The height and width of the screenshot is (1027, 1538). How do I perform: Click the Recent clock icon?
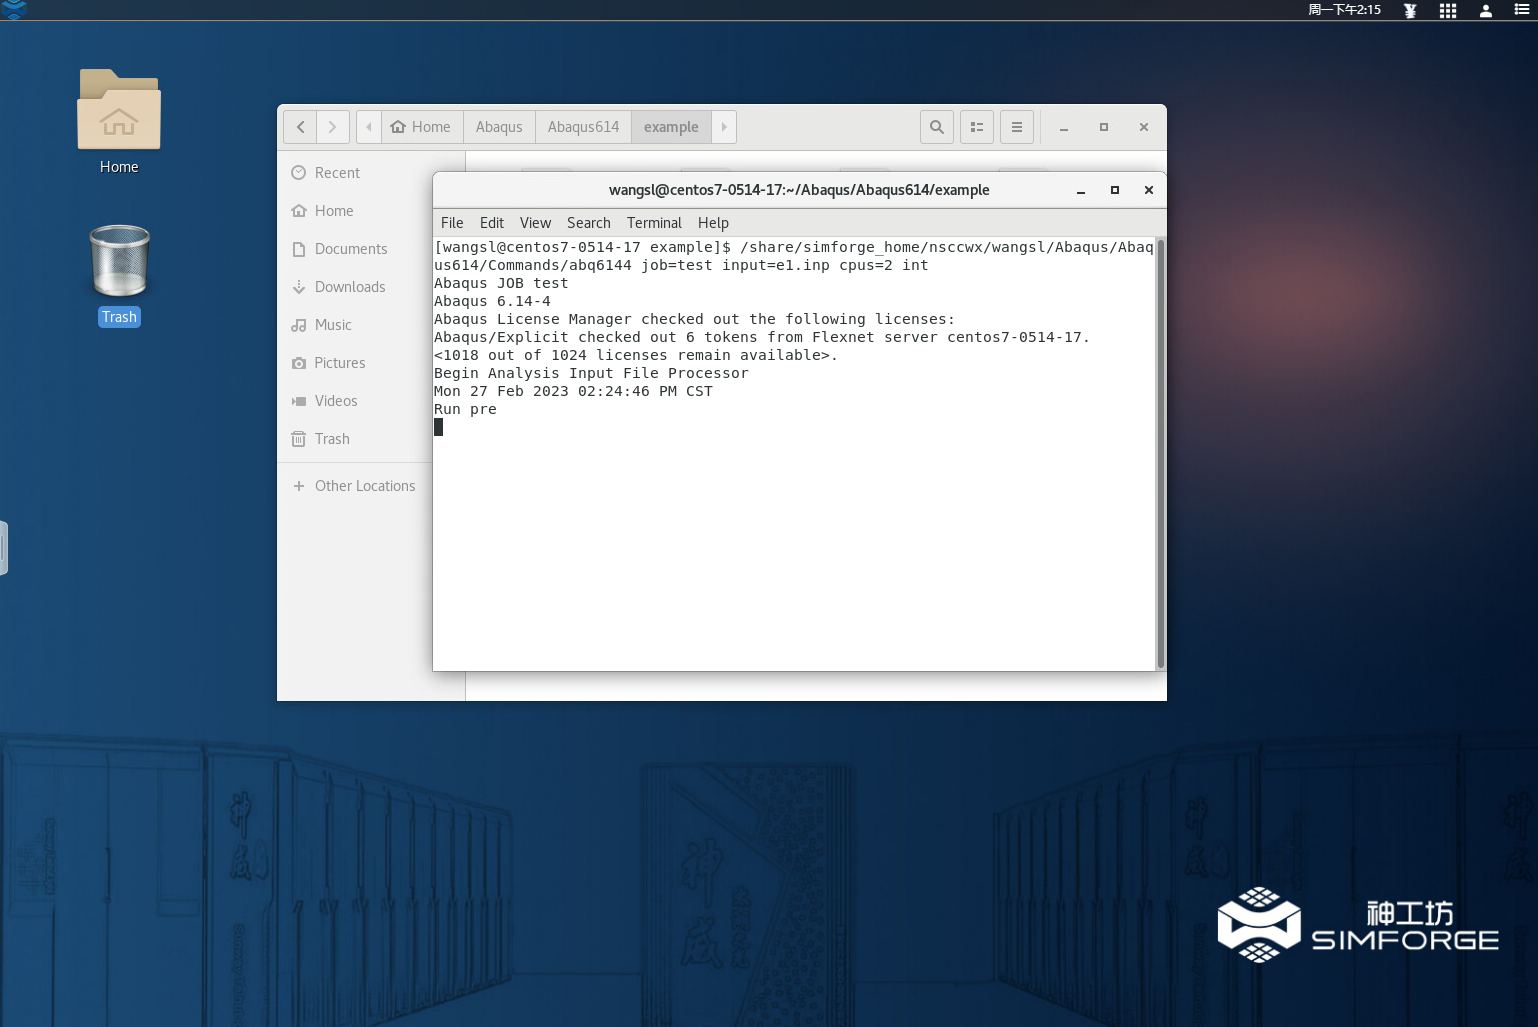299,173
